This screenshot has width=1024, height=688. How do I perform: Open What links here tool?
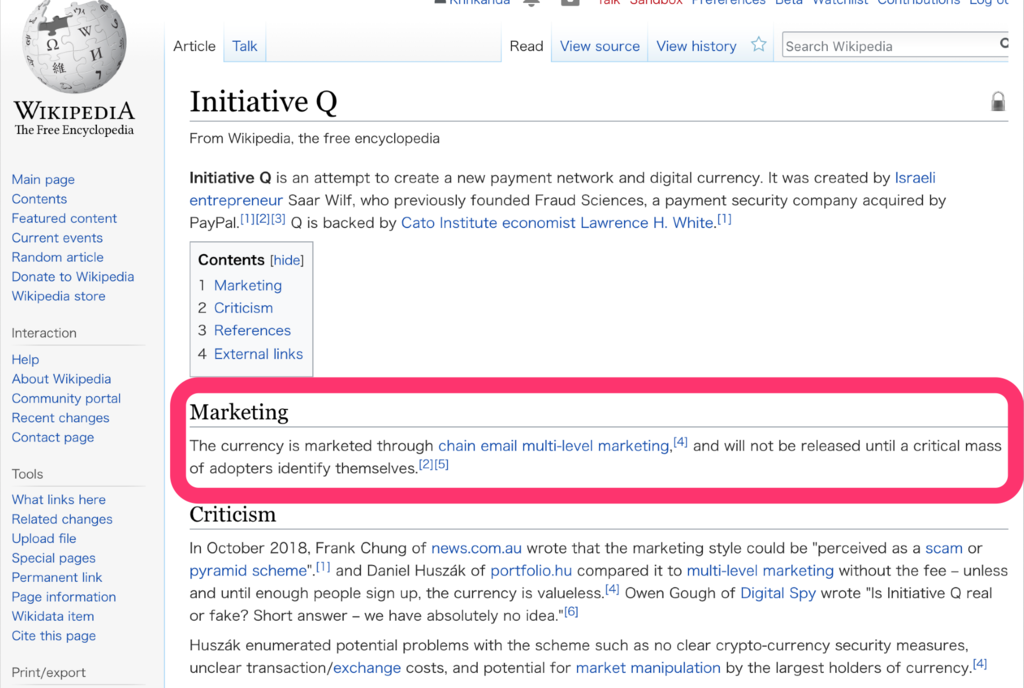59,500
